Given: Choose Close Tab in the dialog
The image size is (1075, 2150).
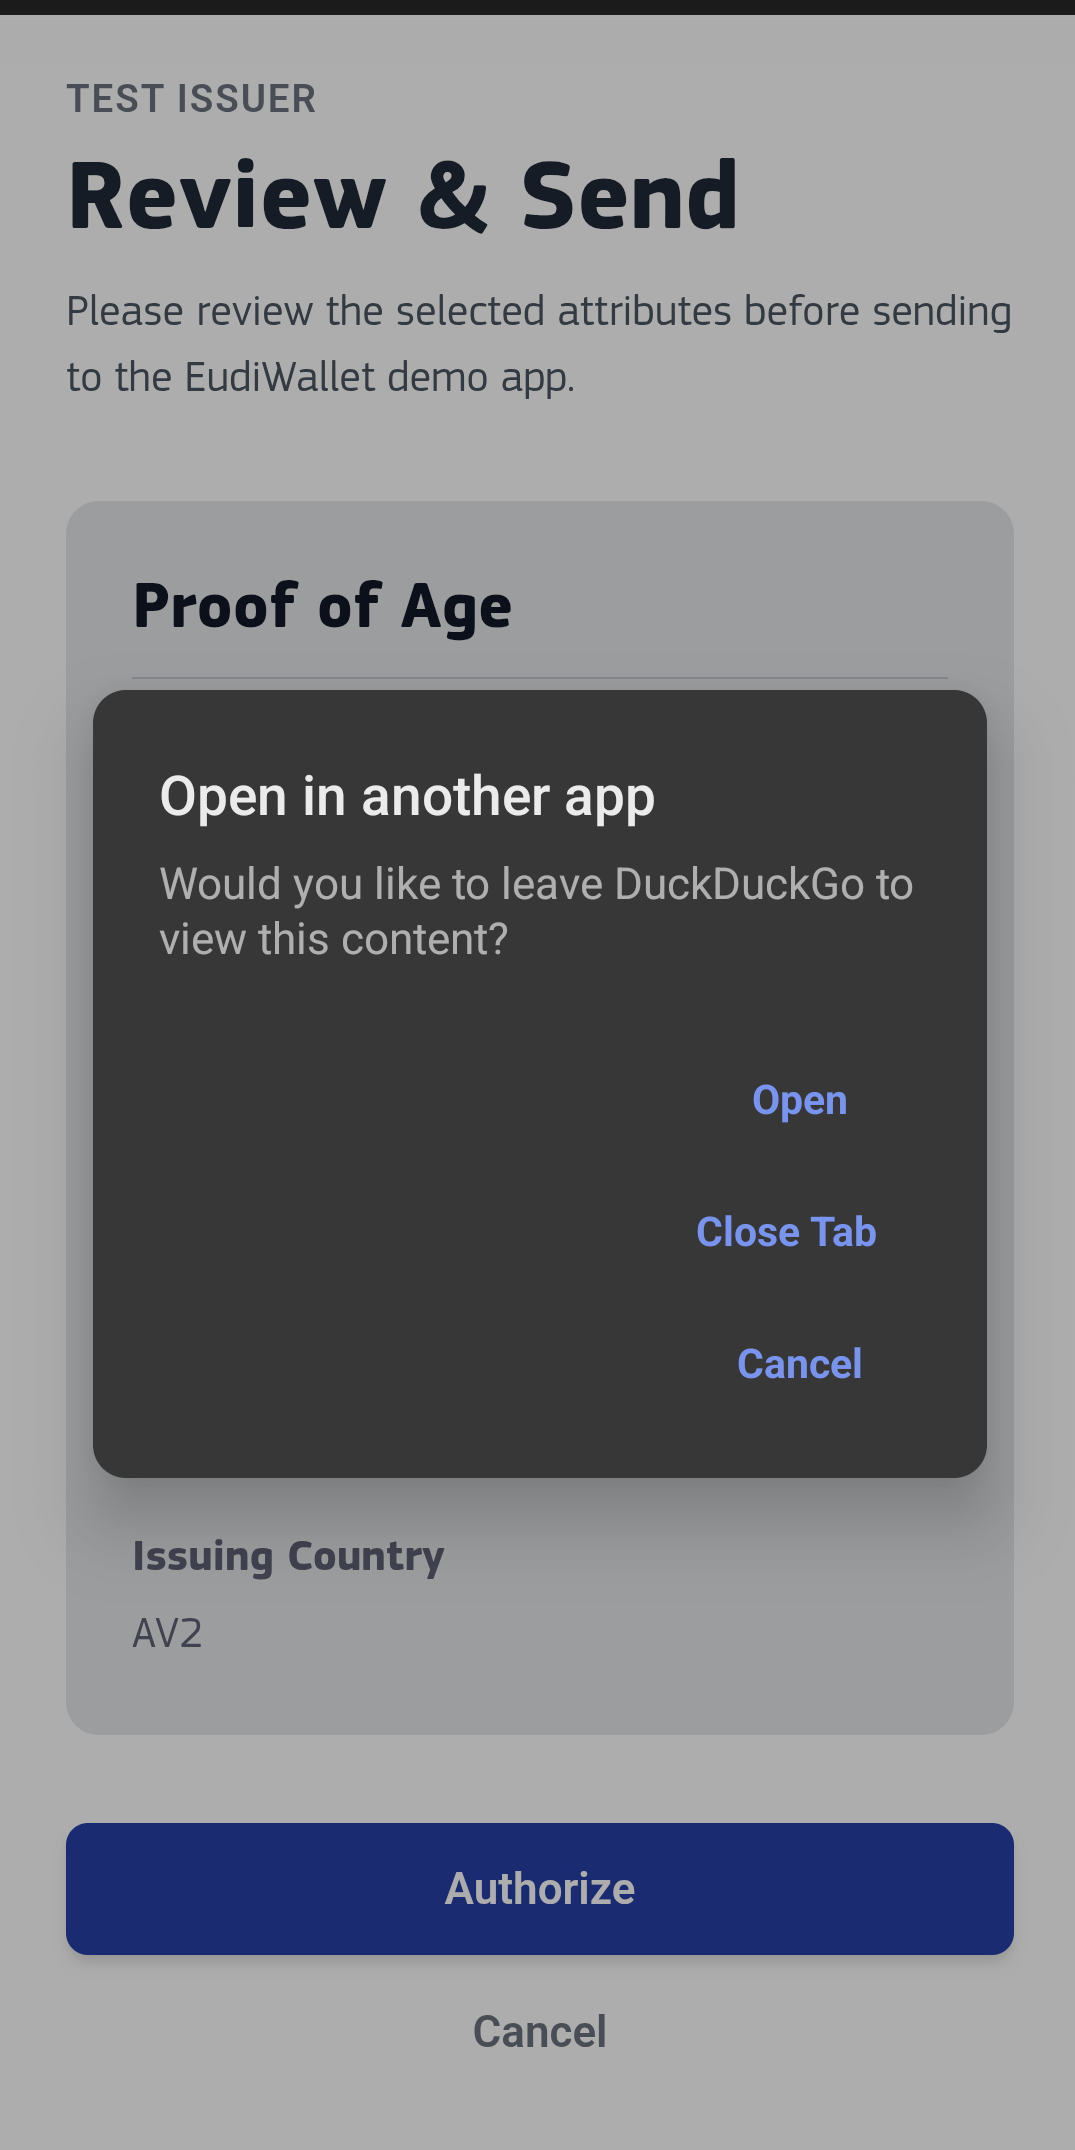Looking at the screenshot, I should pyautogui.click(x=786, y=1232).
